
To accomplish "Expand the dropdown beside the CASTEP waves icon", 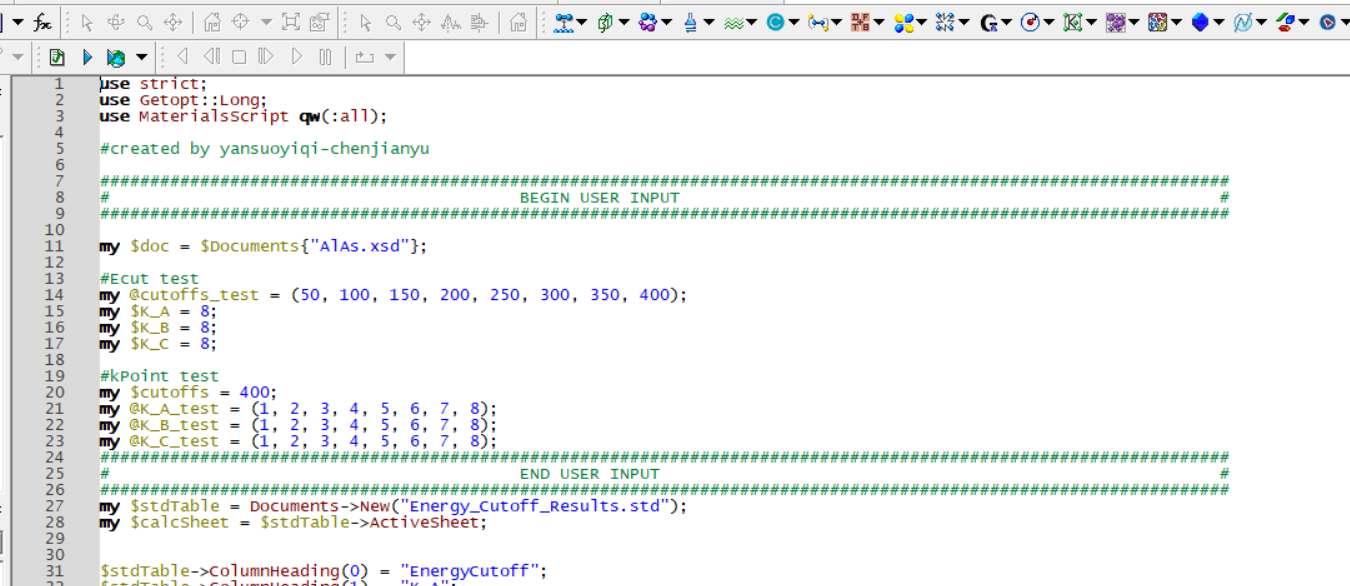I will point(752,22).
